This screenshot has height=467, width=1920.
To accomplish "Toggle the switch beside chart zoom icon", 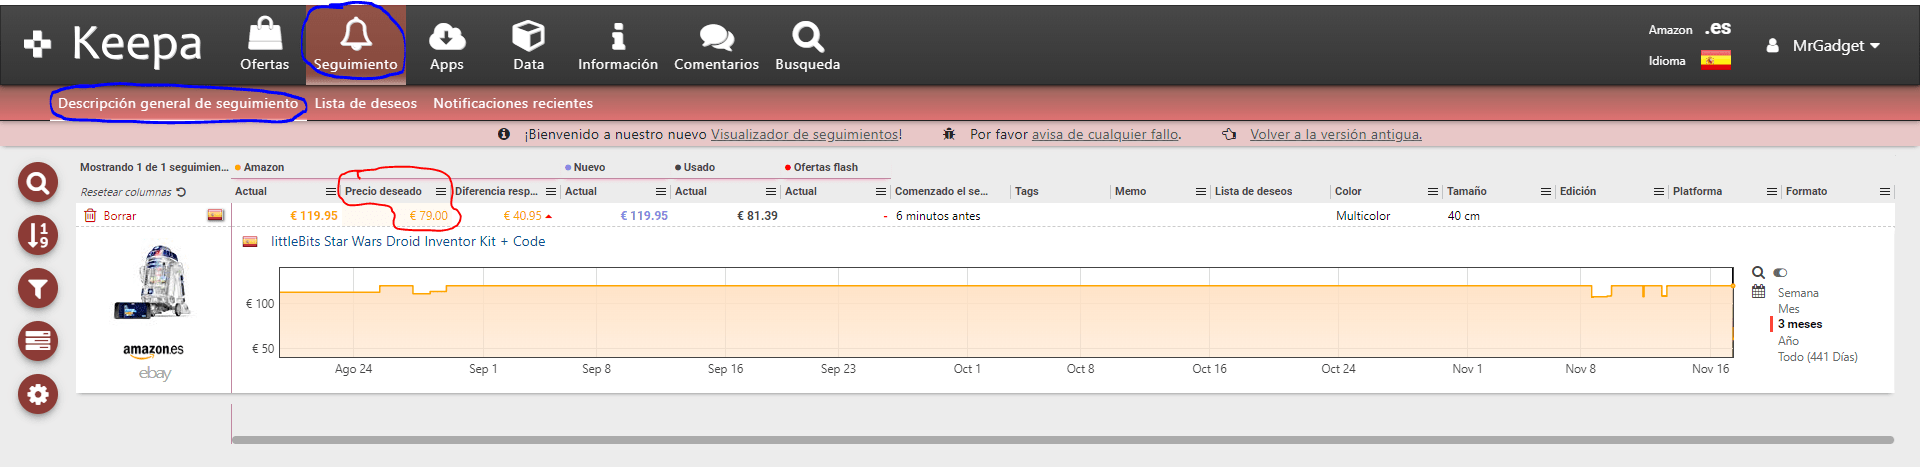I will click(x=1780, y=272).
